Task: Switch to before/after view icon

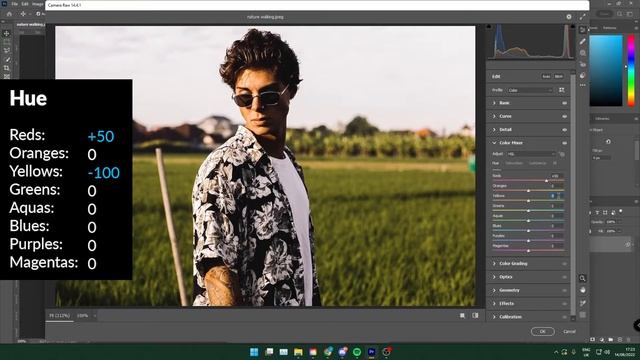Action: pos(475,316)
